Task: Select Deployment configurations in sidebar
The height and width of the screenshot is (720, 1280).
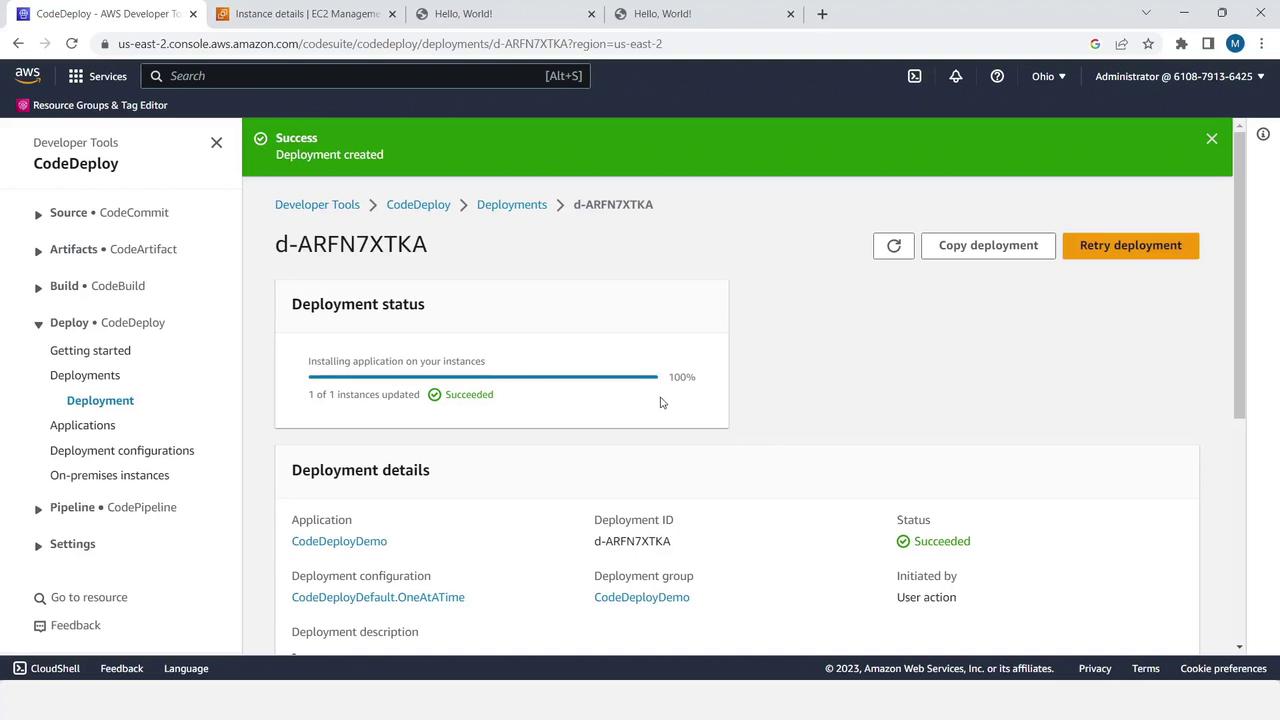Action: point(122,451)
